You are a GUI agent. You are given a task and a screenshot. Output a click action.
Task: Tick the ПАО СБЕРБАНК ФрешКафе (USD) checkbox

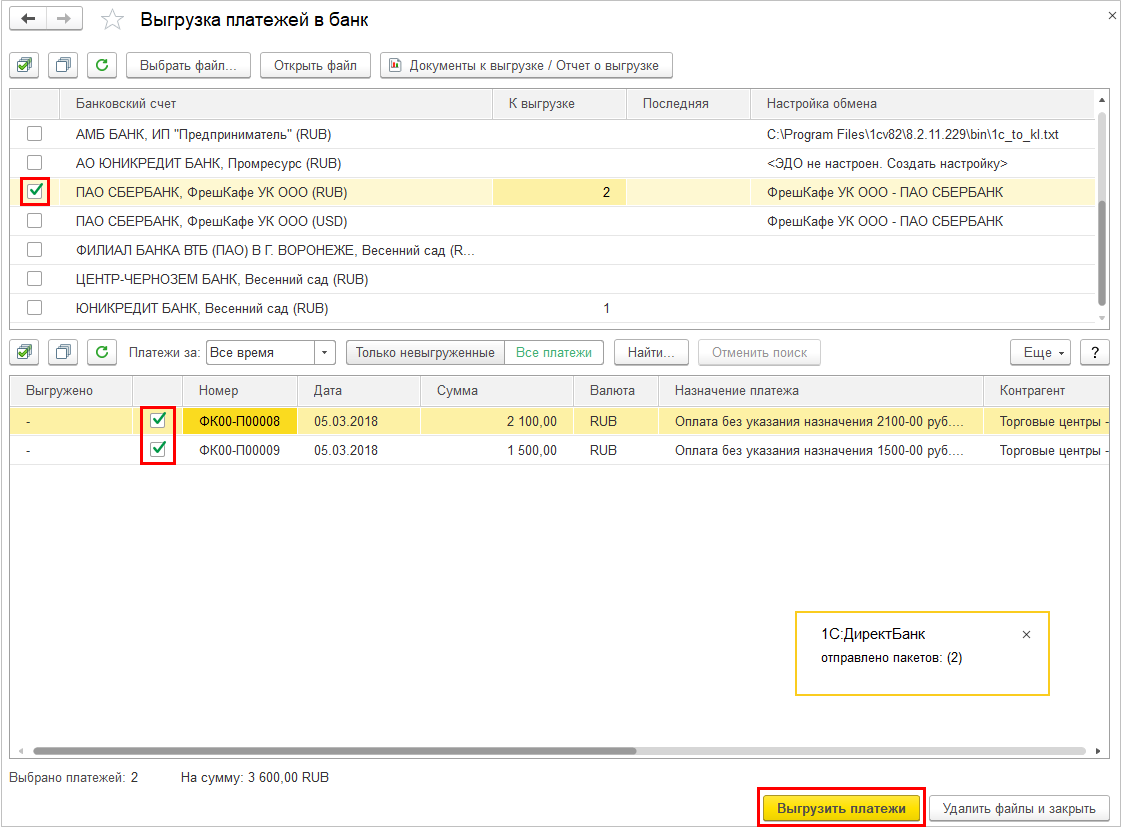[x=34, y=221]
